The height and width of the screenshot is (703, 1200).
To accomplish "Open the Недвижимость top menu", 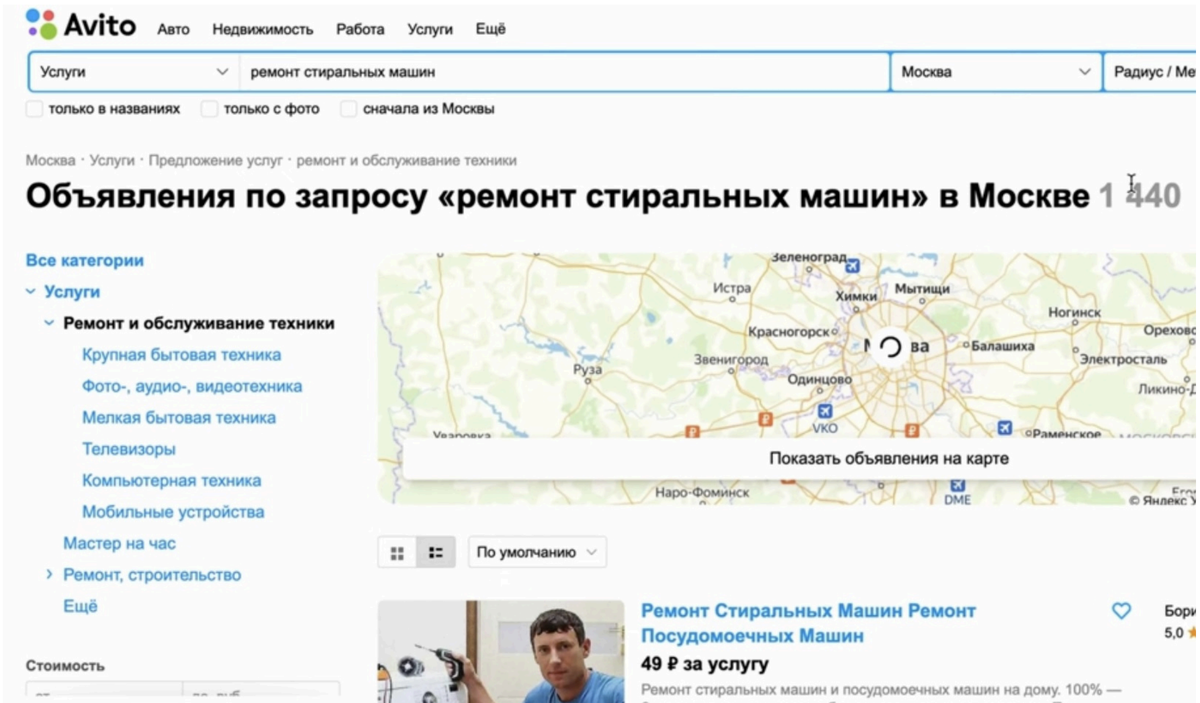I will pyautogui.click(x=263, y=29).
